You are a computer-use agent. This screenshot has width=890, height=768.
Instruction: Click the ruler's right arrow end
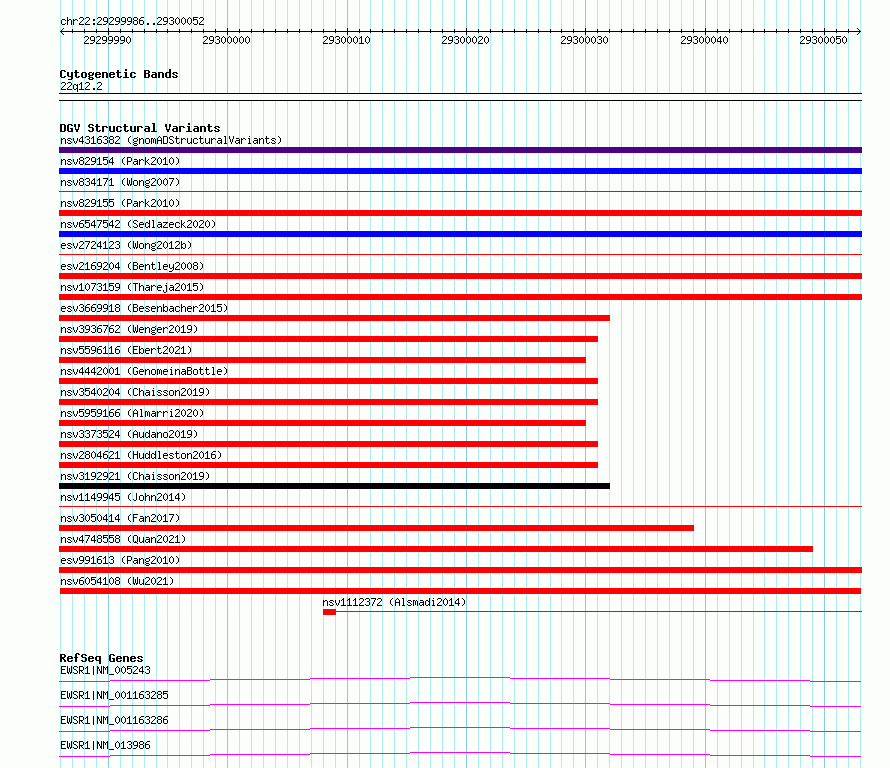pos(859,31)
